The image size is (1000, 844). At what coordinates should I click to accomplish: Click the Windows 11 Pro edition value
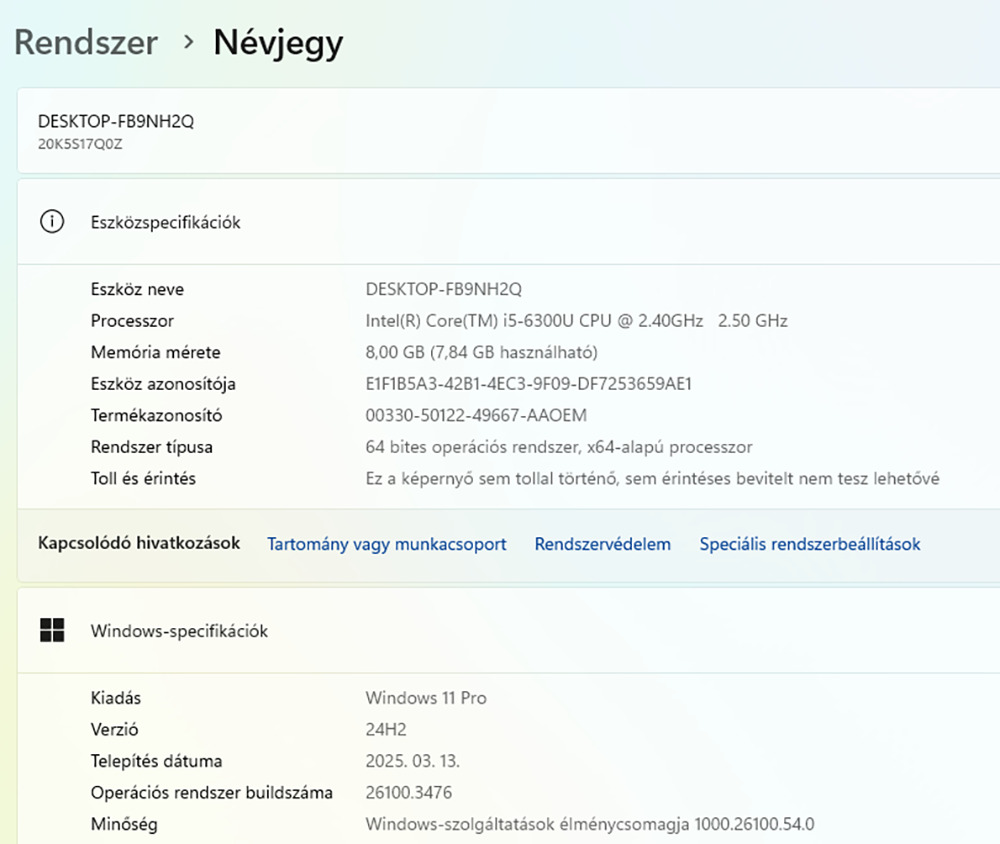coord(426,698)
